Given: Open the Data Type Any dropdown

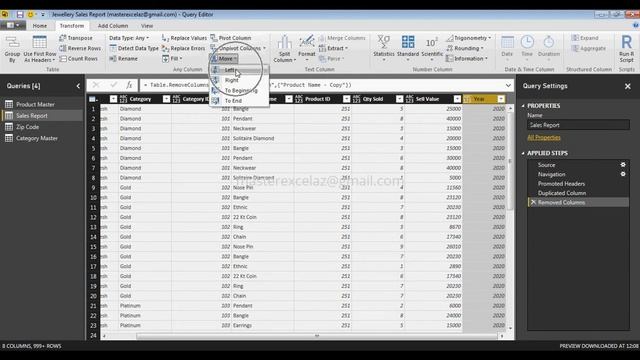Looking at the screenshot, I should coord(129,38).
